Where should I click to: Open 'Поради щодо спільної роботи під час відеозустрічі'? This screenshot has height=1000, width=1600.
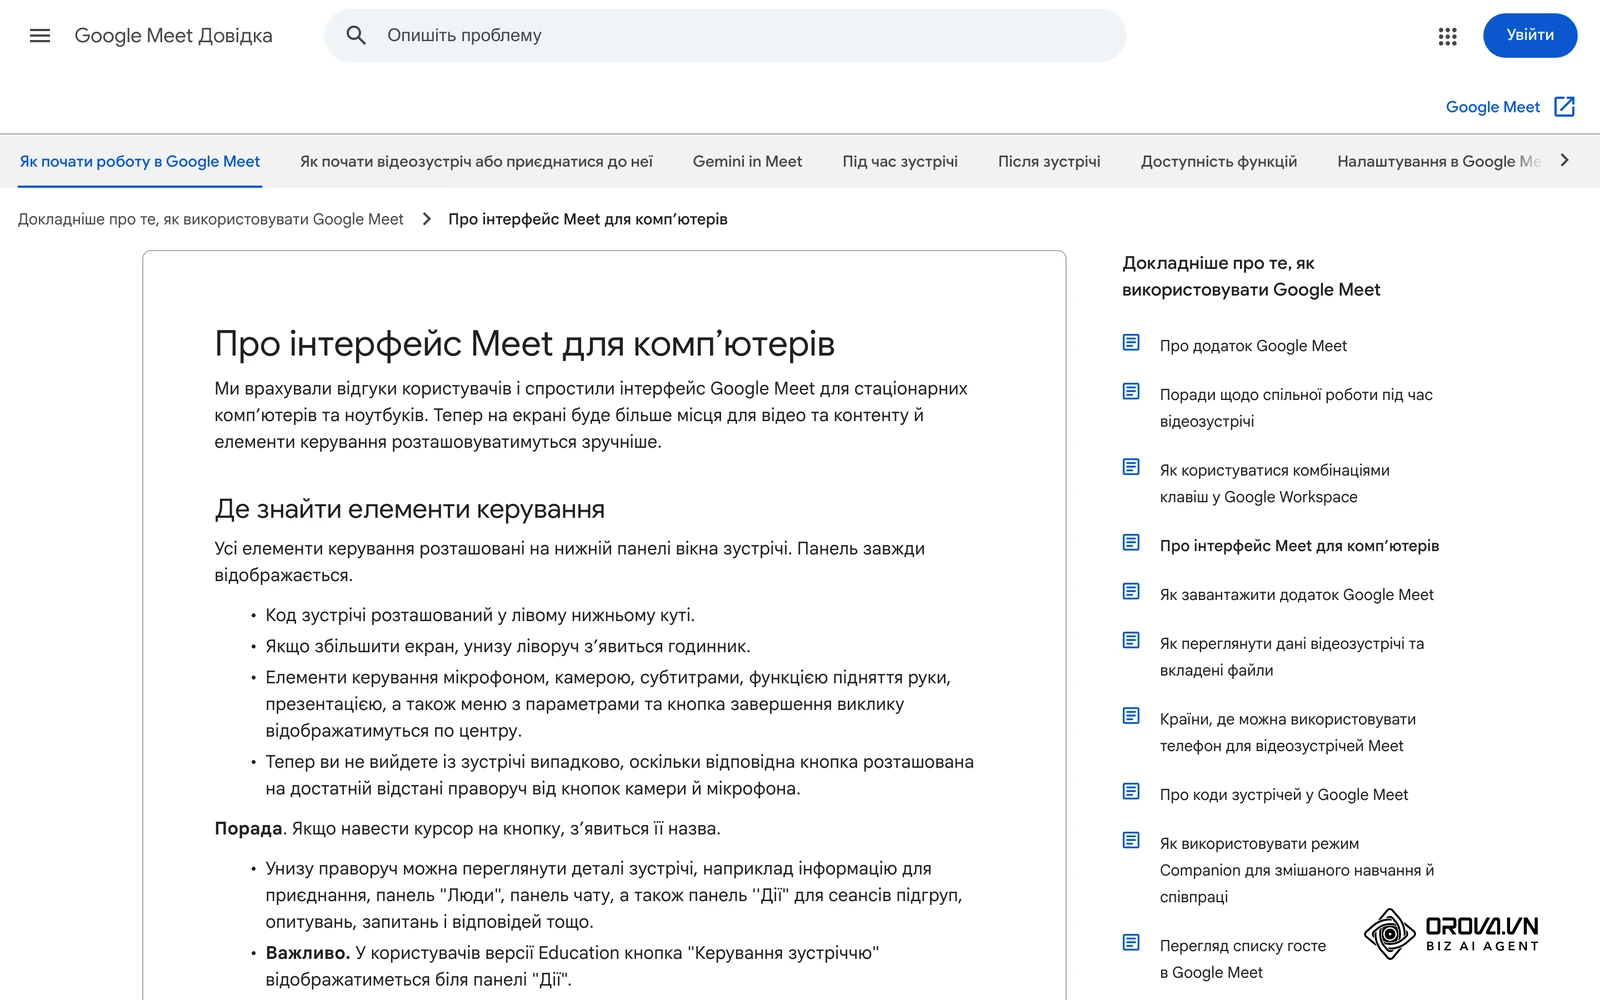tap(1296, 408)
